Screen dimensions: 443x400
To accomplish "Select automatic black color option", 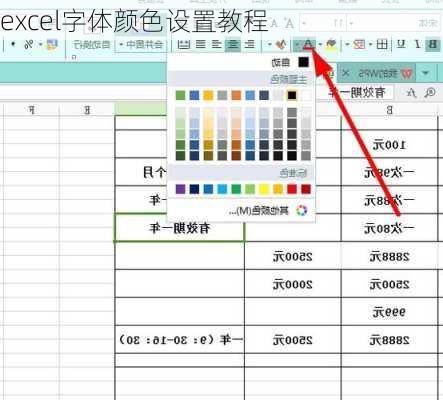I will click(x=290, y=62).
